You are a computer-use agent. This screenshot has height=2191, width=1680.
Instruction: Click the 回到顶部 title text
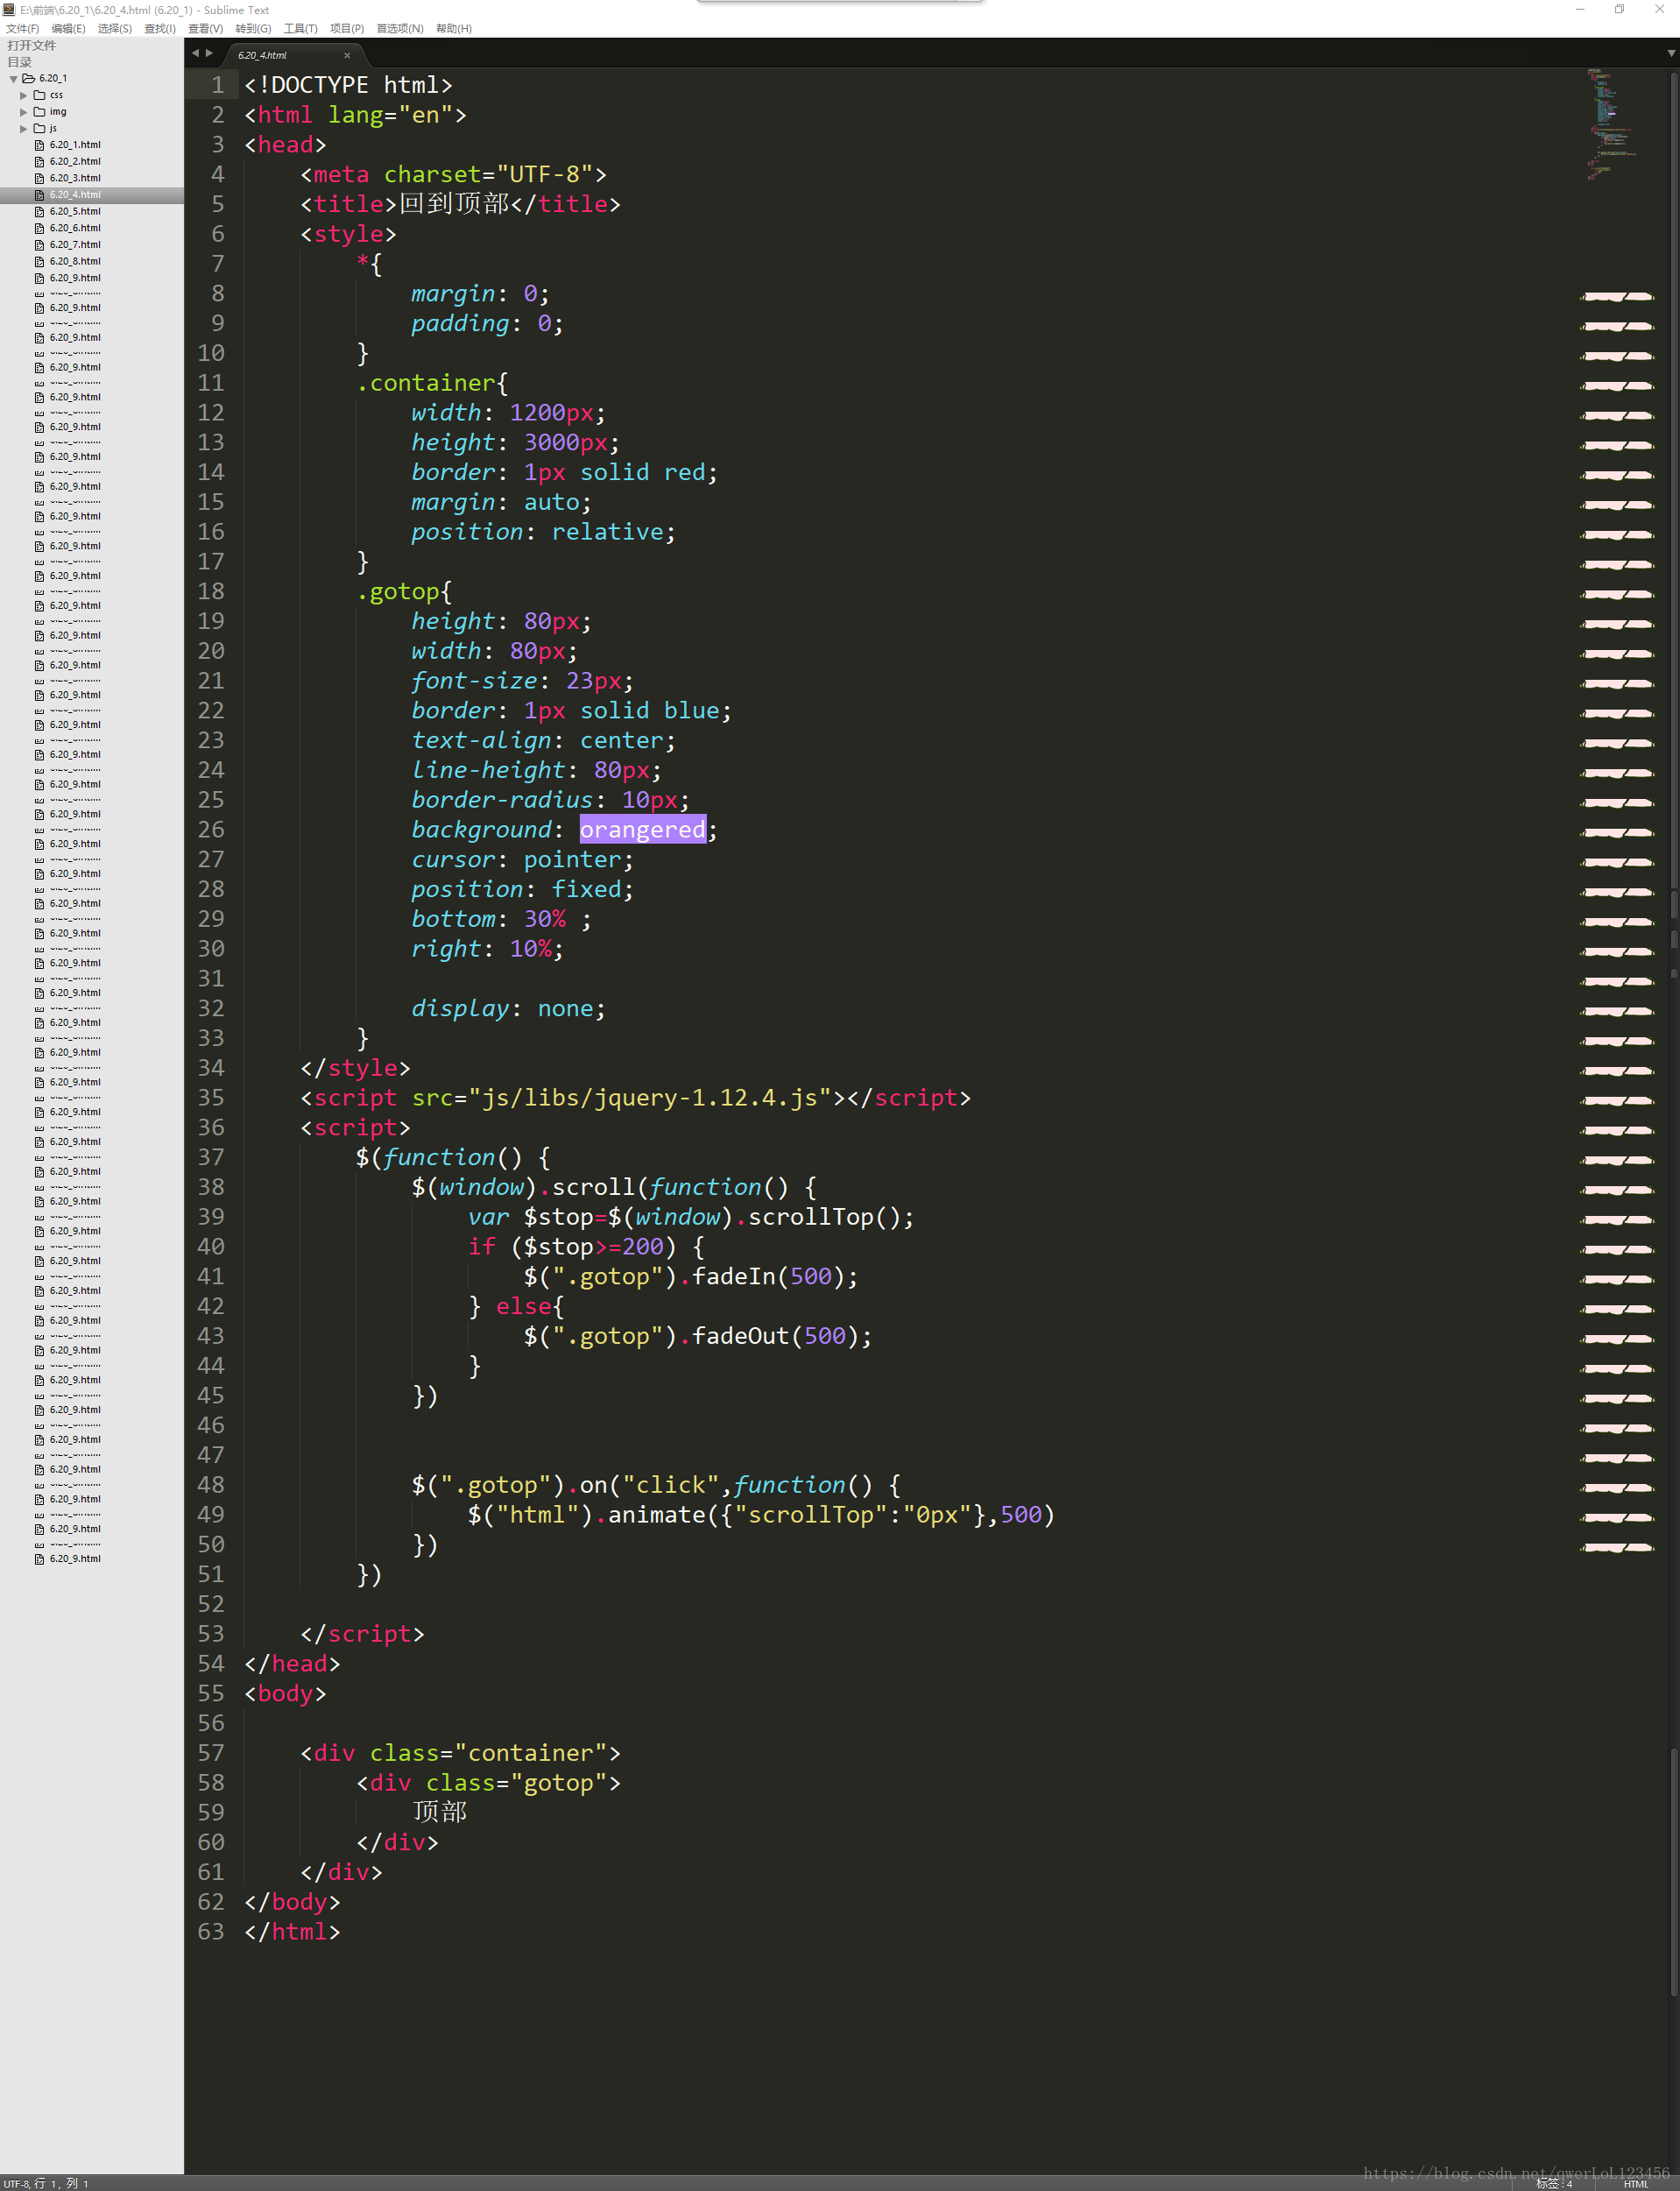(x=455, y=204)
